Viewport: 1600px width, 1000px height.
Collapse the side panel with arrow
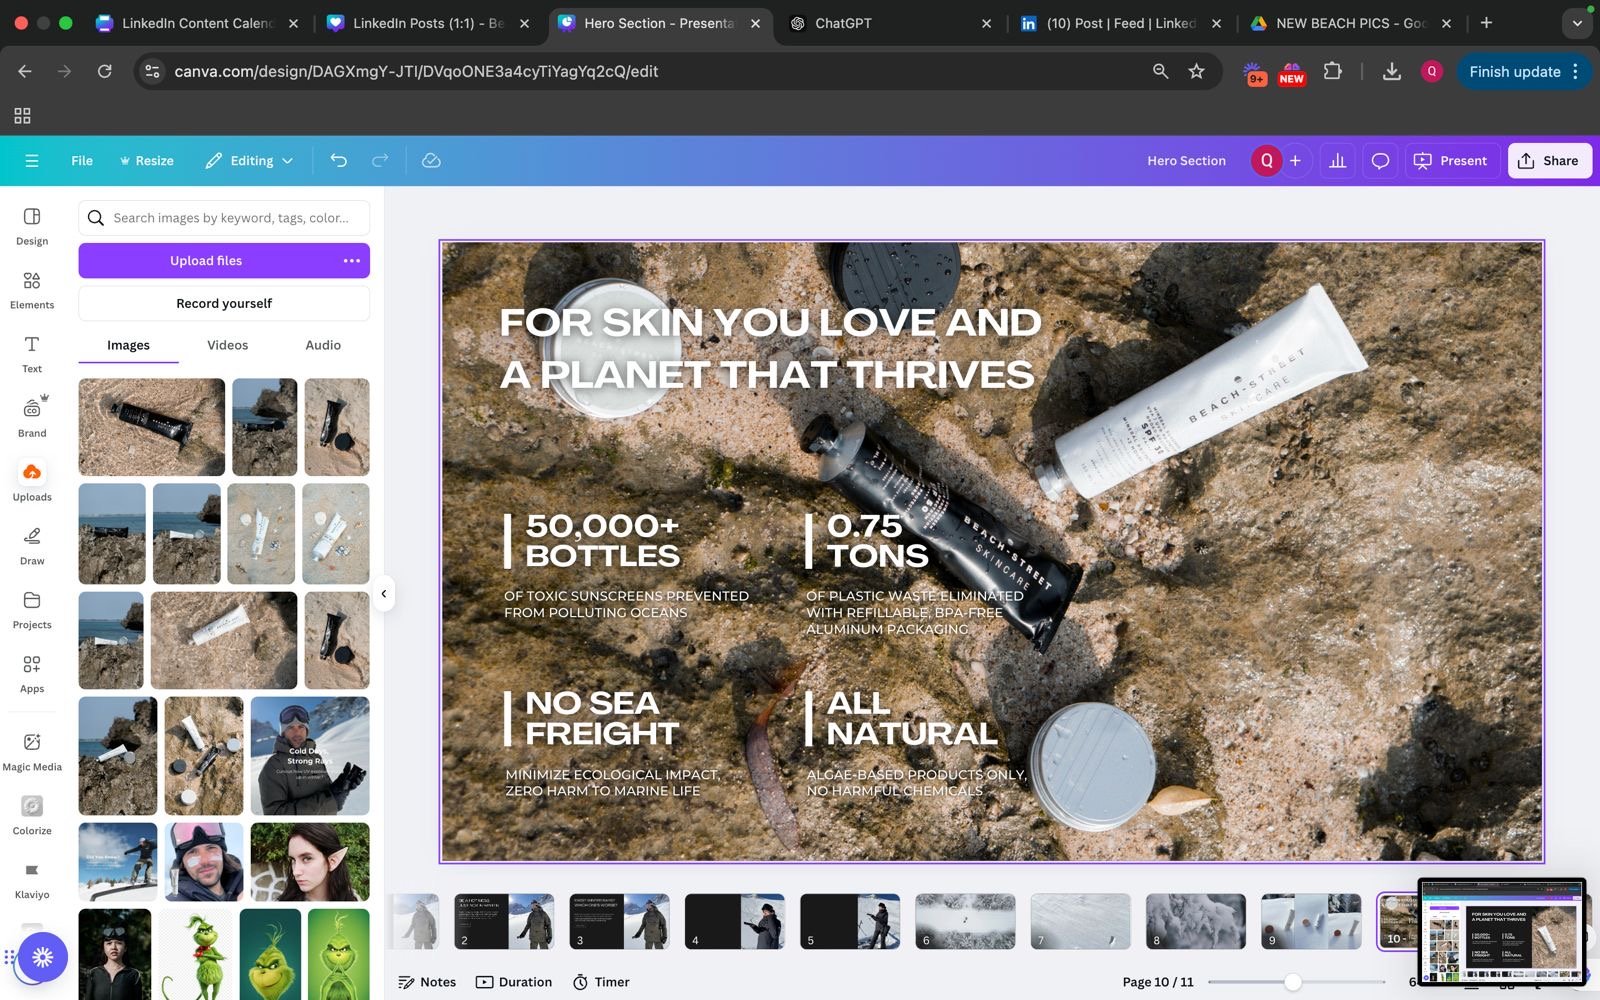384,594
